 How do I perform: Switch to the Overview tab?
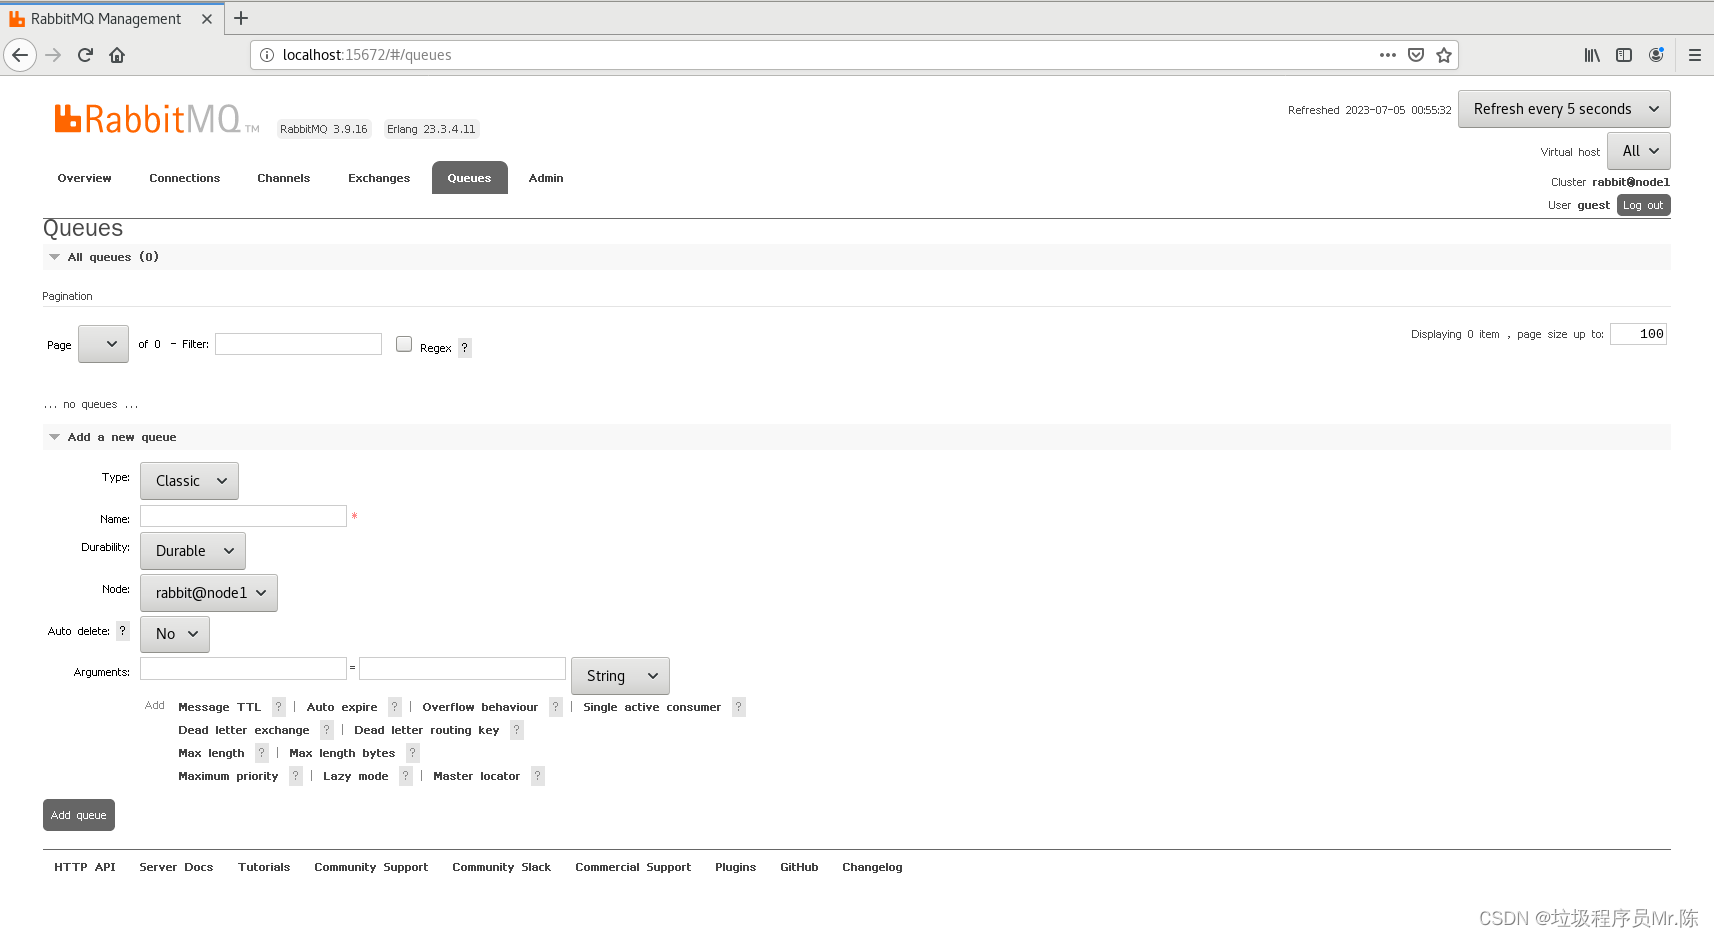(84, 177)
